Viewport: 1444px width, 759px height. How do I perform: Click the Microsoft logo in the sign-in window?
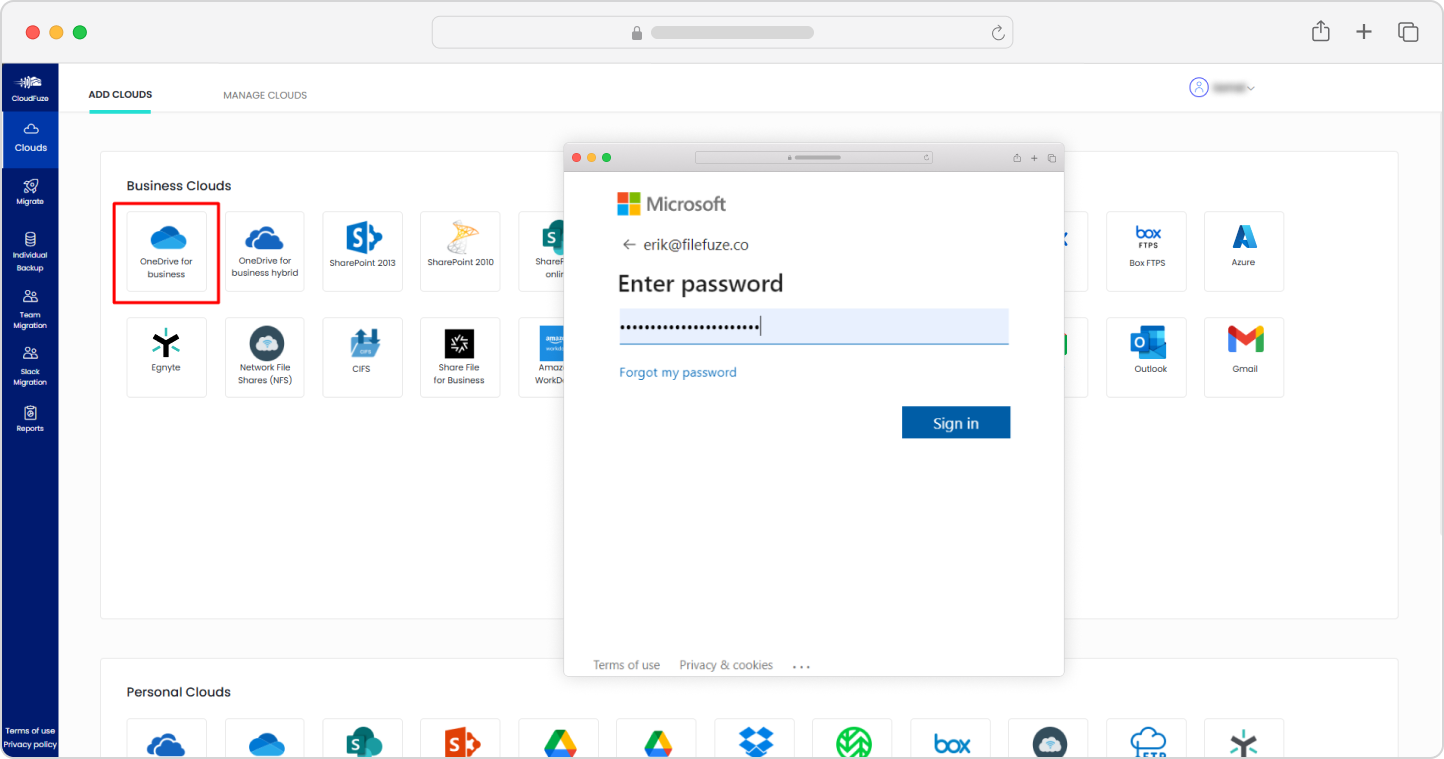coord(671,204)
